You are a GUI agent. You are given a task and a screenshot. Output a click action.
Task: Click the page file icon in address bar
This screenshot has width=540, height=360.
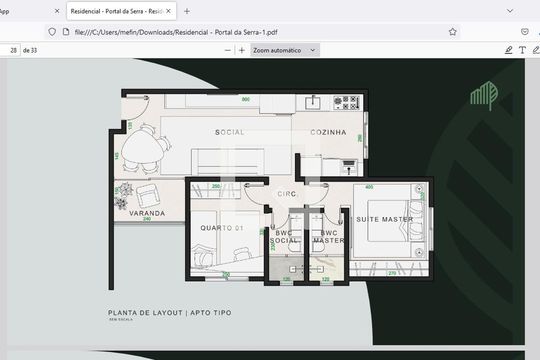(66, 32)
